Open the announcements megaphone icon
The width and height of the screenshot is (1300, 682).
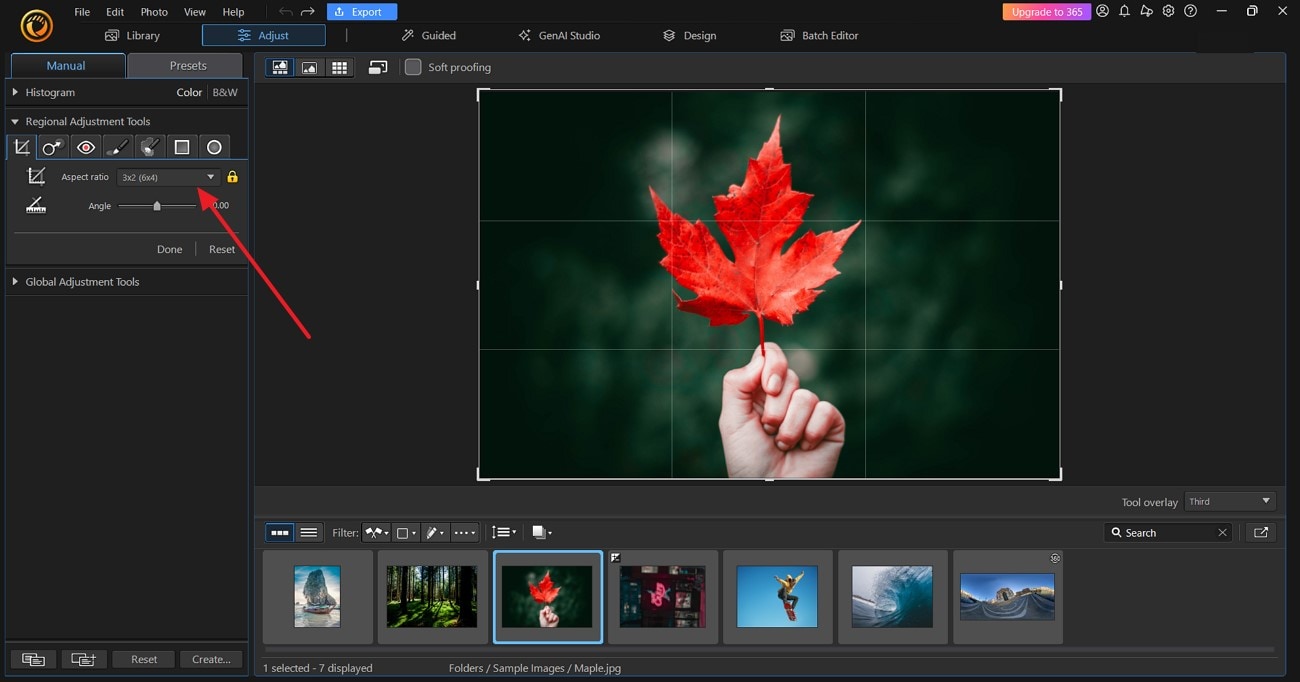pos(1146,11)
